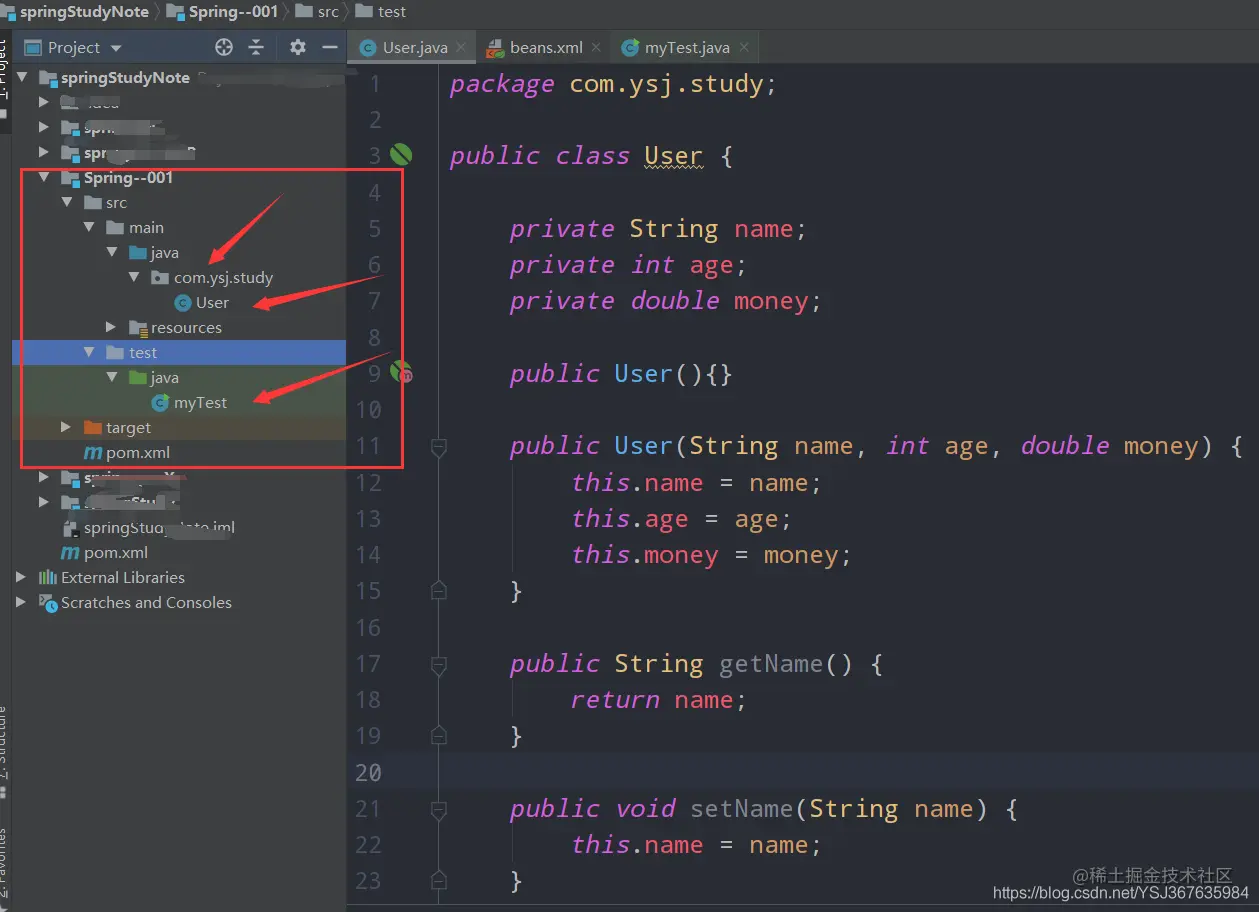Click the locate/scroll-from-source target icon
The height and width of the screenshot is (912, 1259).
[224, 47]
